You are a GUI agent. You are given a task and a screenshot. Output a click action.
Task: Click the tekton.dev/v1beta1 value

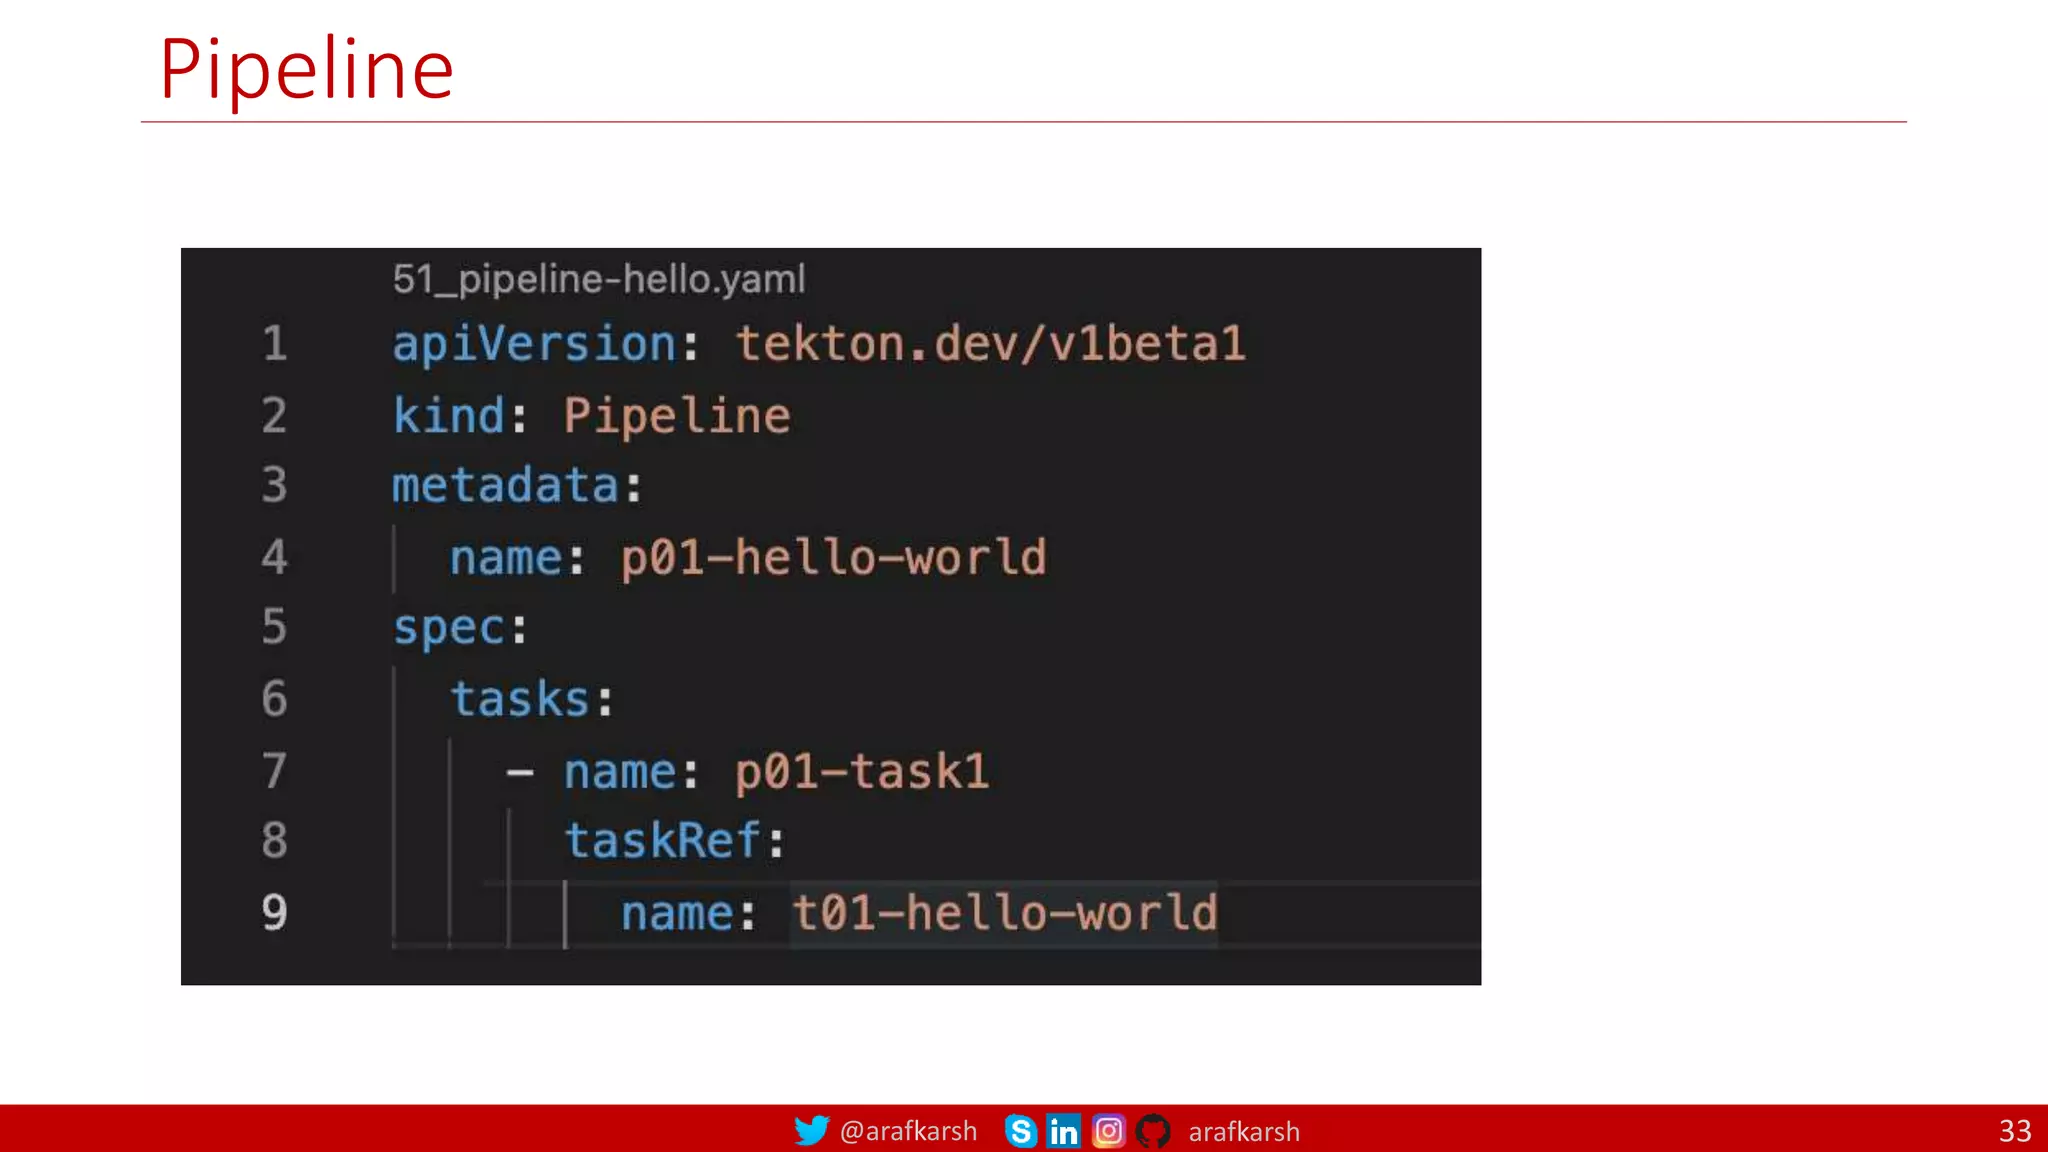point(990,344)
